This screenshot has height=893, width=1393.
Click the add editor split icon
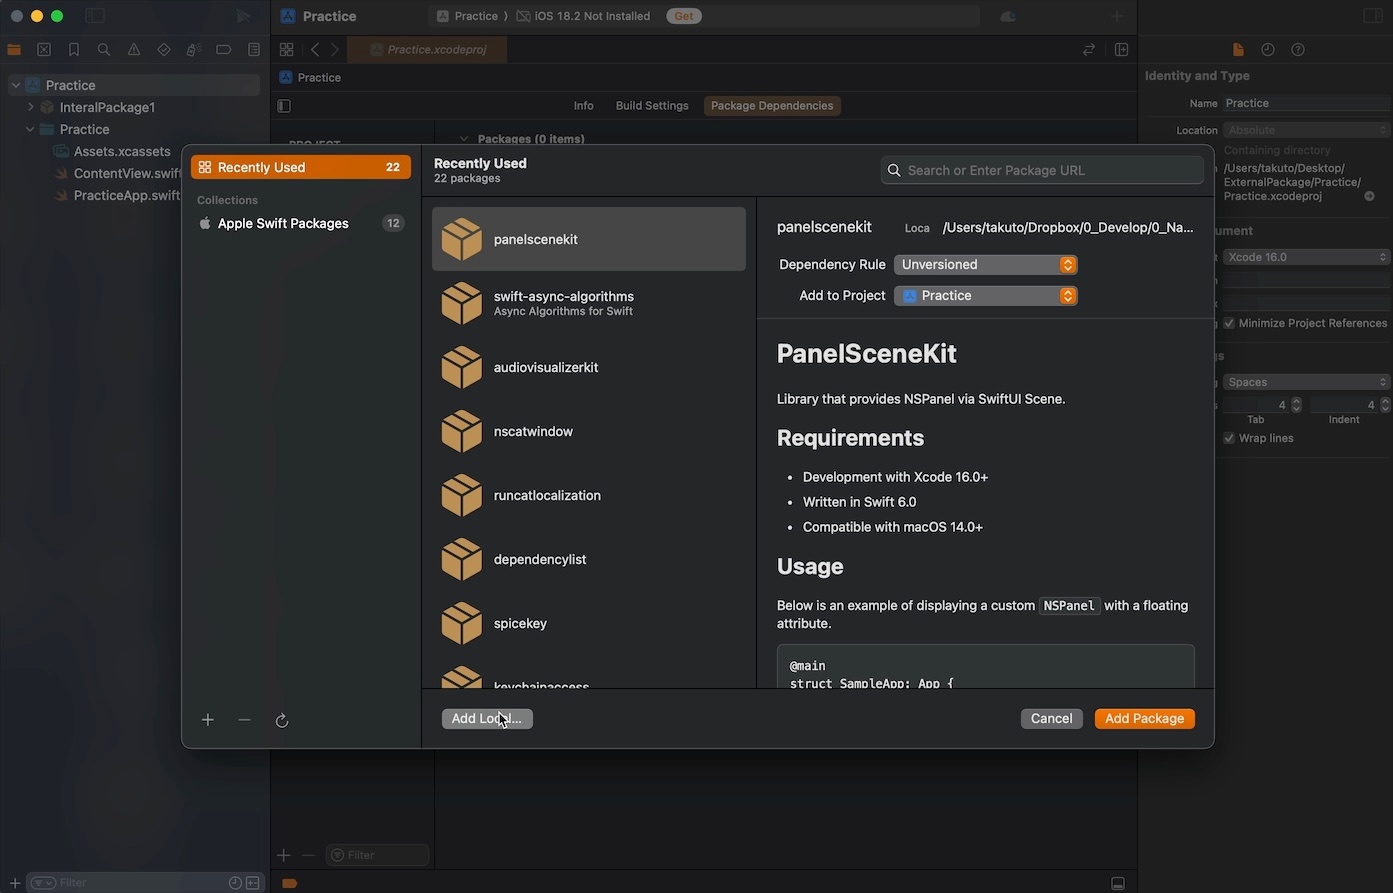[x=1122, y=49]
